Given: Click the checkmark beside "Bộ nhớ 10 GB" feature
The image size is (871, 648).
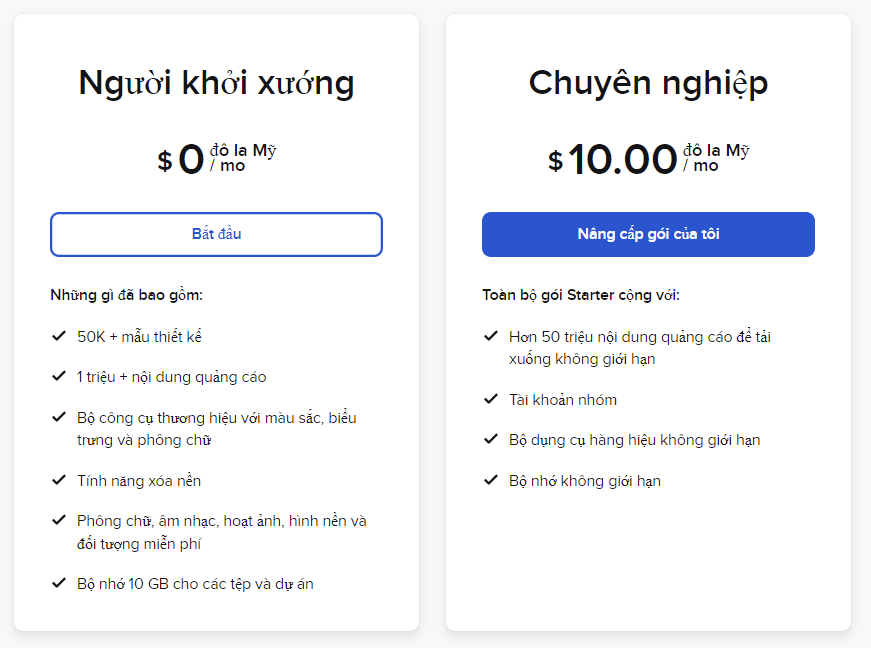Looking at the screenshot, I should point(57,583).
